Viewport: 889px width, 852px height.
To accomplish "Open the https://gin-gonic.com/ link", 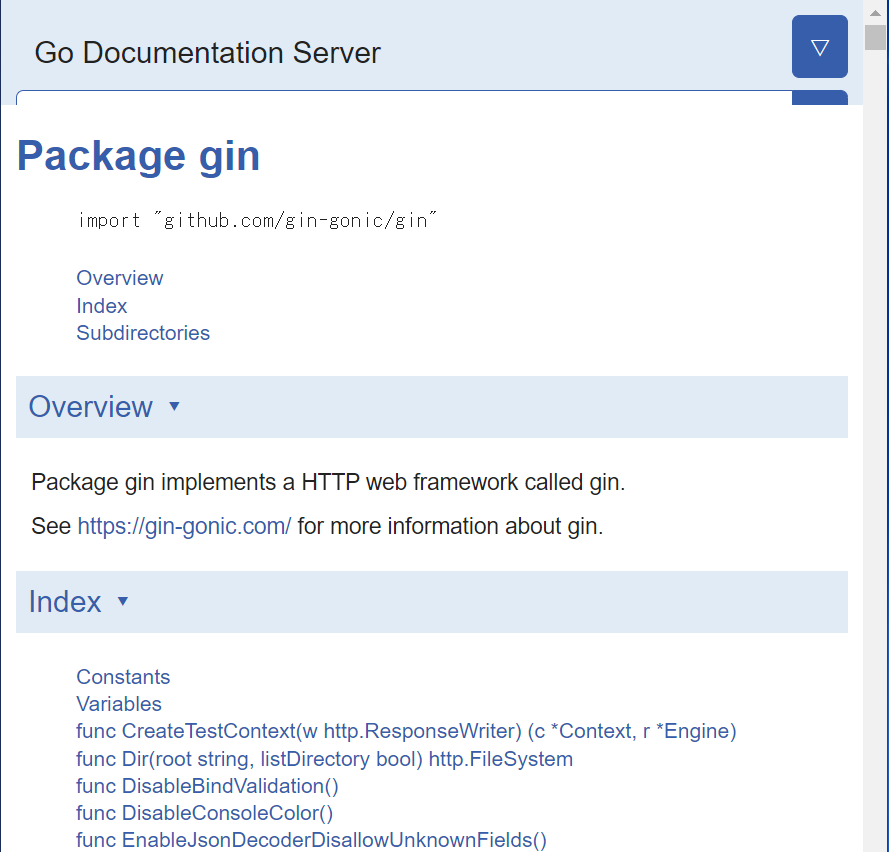I will click(184, 526).
